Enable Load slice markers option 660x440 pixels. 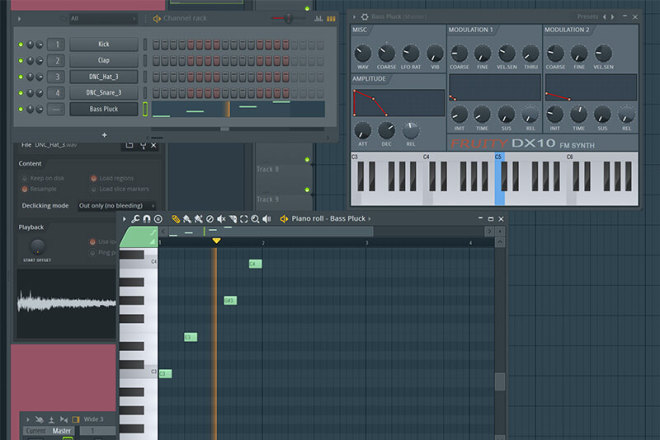coord(120,189)
